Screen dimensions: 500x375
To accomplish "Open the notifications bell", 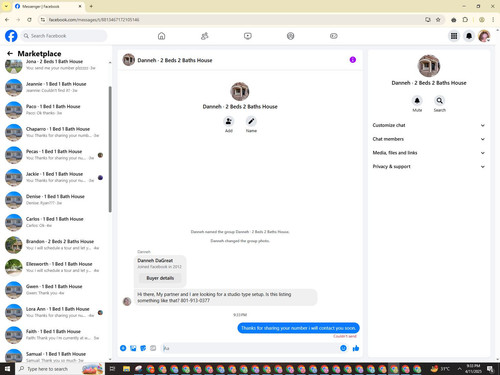I will 469,36.
